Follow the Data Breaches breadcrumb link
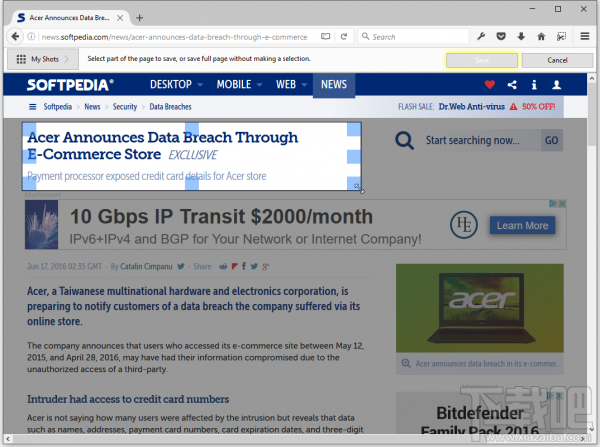Screen dimensions: 600x447 click(x=170, y=107)
